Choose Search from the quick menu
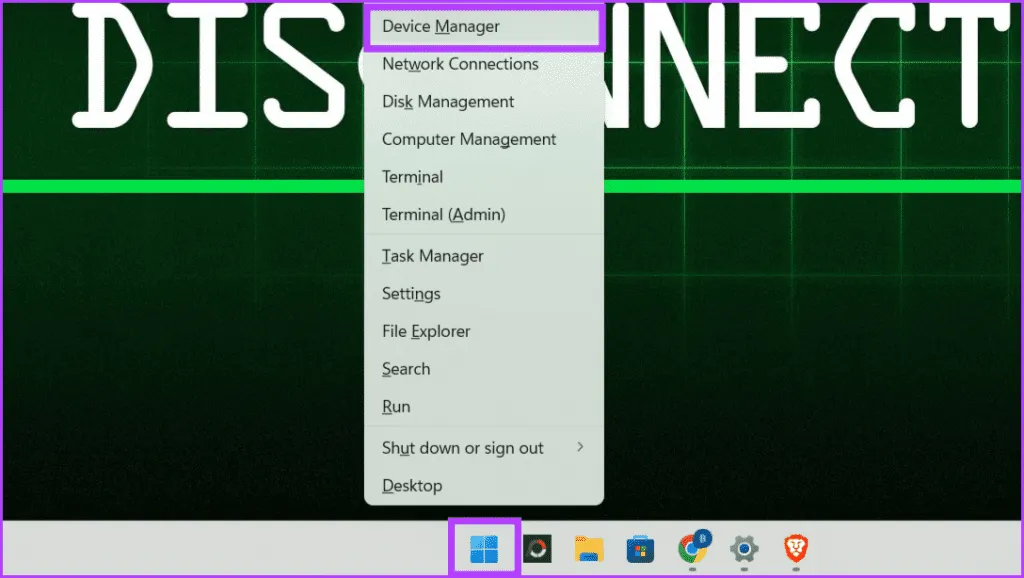The width and height of the screenshot is (1024, 578). pyautogui.click(x=406, y=369)
